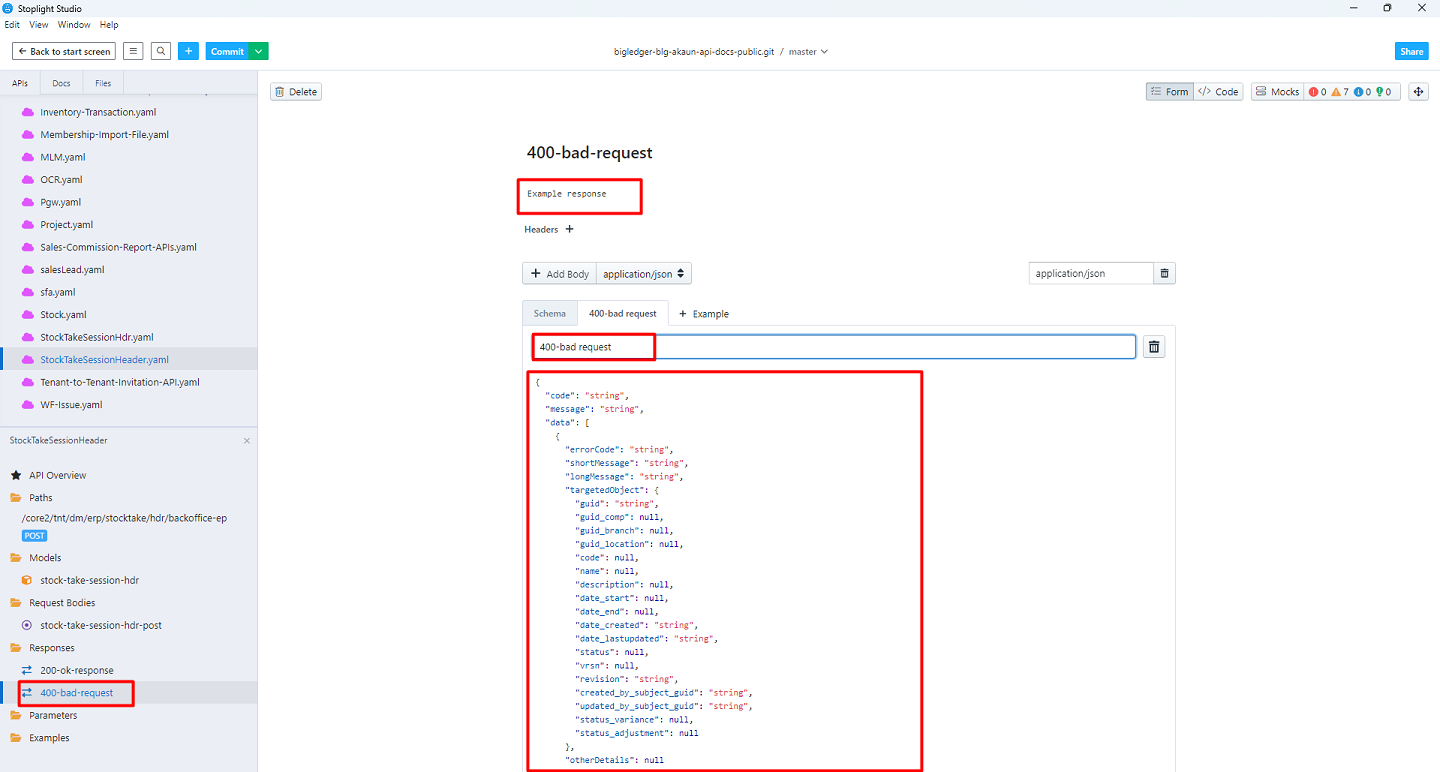The height and width of the screenshot is (772, 1440).
Task: Switch to Code view
Action: click(x=1219, y=92)
